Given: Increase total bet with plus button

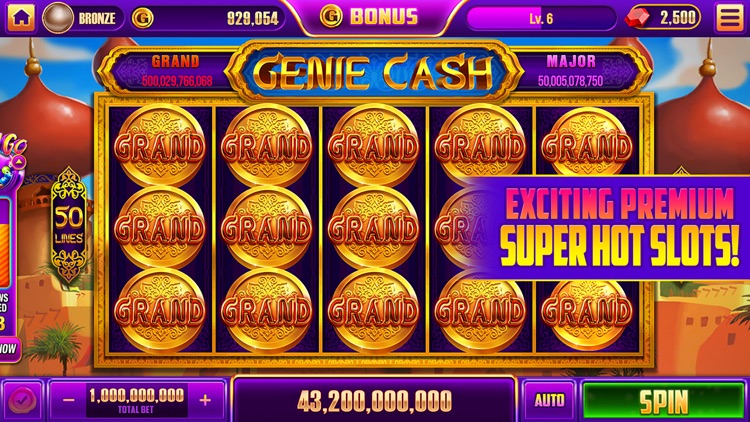Looking at the screenshot, I should coord(205,400).
